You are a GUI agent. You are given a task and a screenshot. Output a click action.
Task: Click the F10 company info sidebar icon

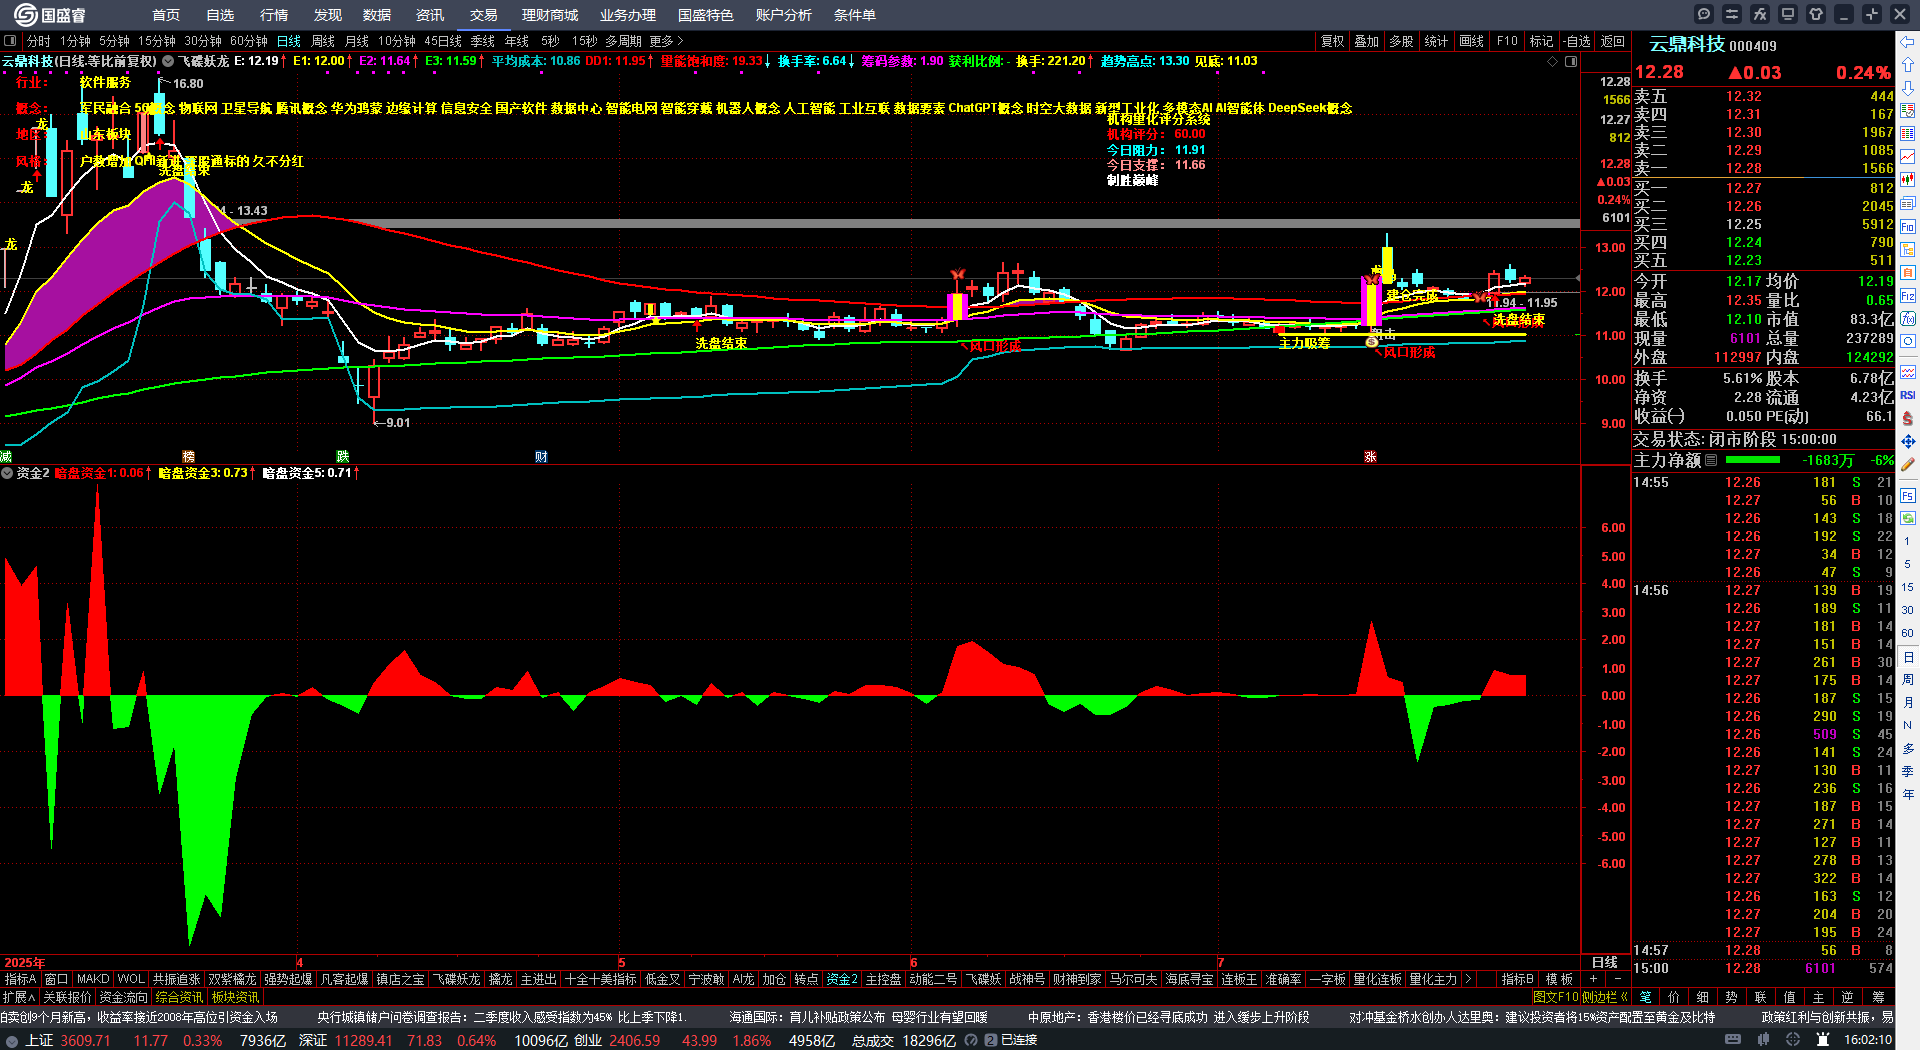1908,226
